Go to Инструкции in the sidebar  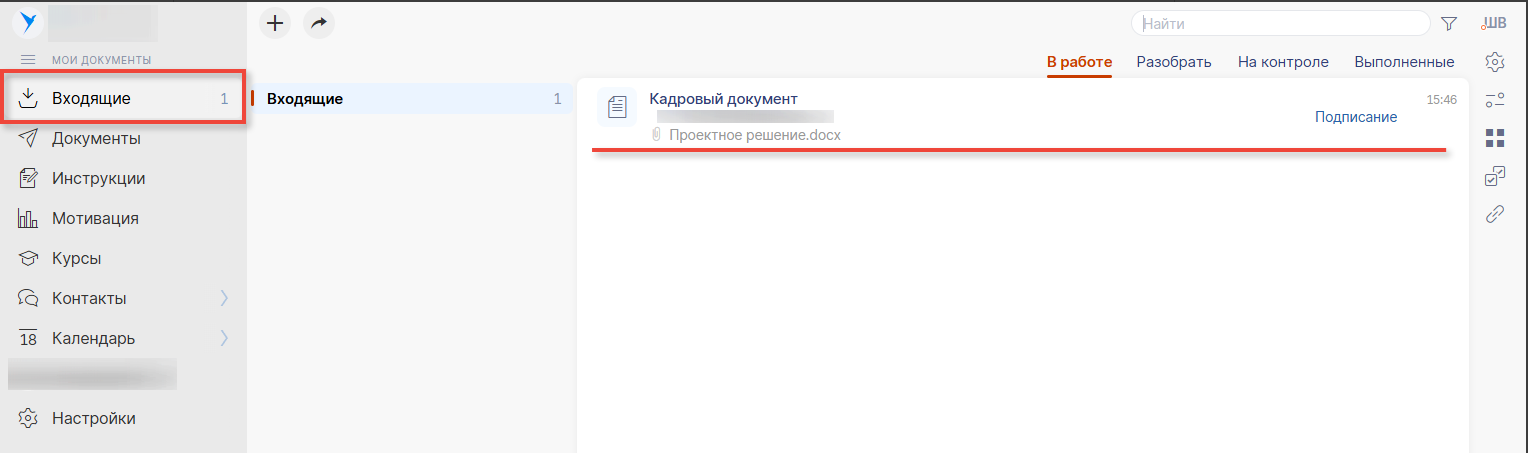pos(98,178)
